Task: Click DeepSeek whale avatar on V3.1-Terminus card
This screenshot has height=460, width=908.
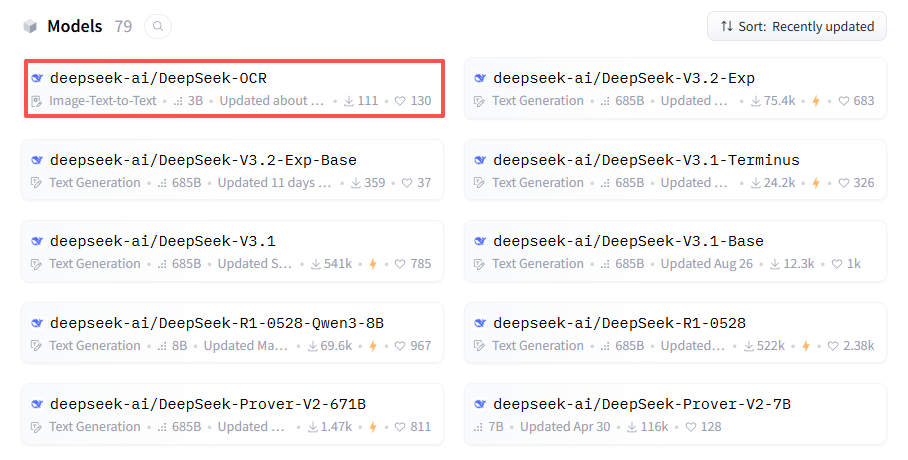Action: pos(479,160)
